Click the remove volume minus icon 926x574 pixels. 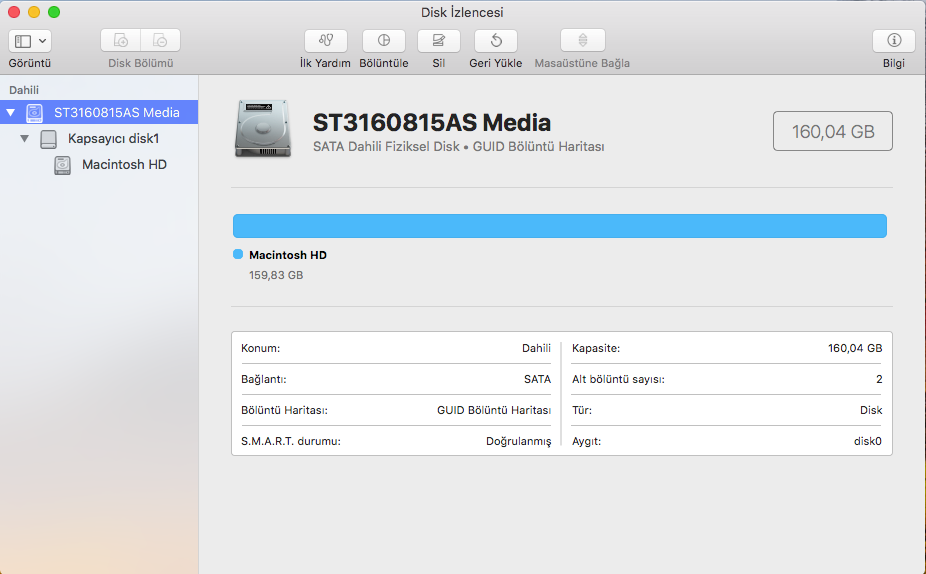pyautogui.click(x=160, y=41)
